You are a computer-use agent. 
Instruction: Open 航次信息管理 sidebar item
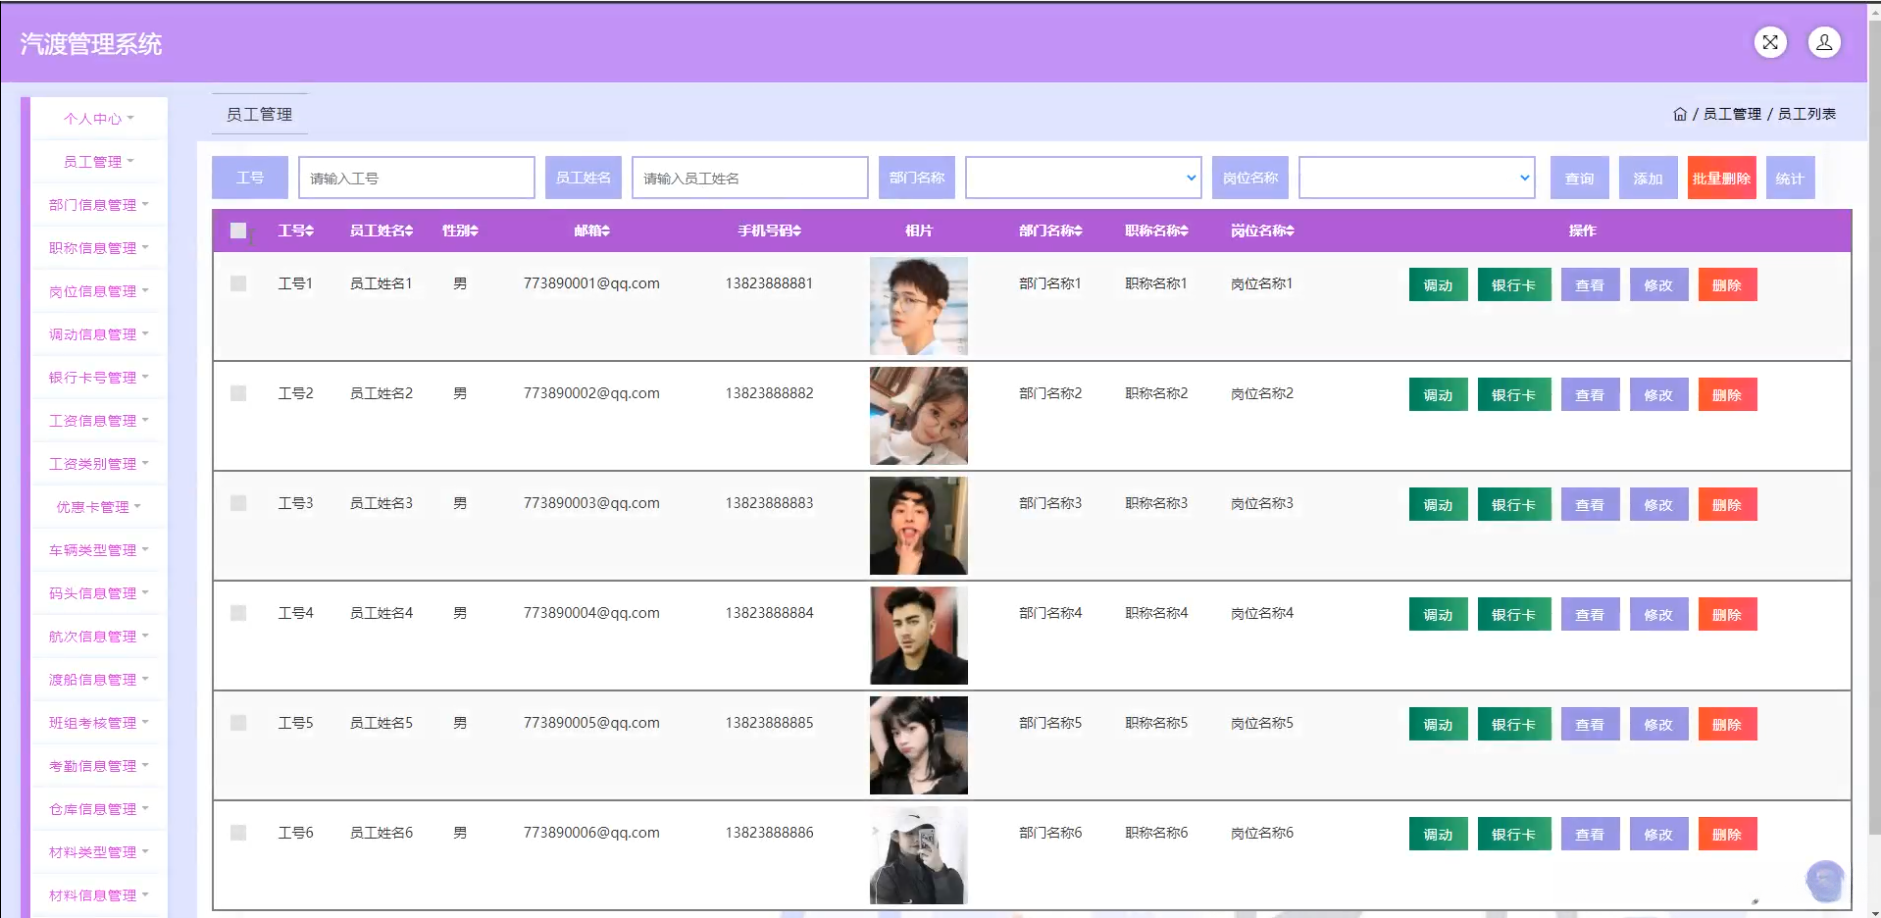pos(99,636)
